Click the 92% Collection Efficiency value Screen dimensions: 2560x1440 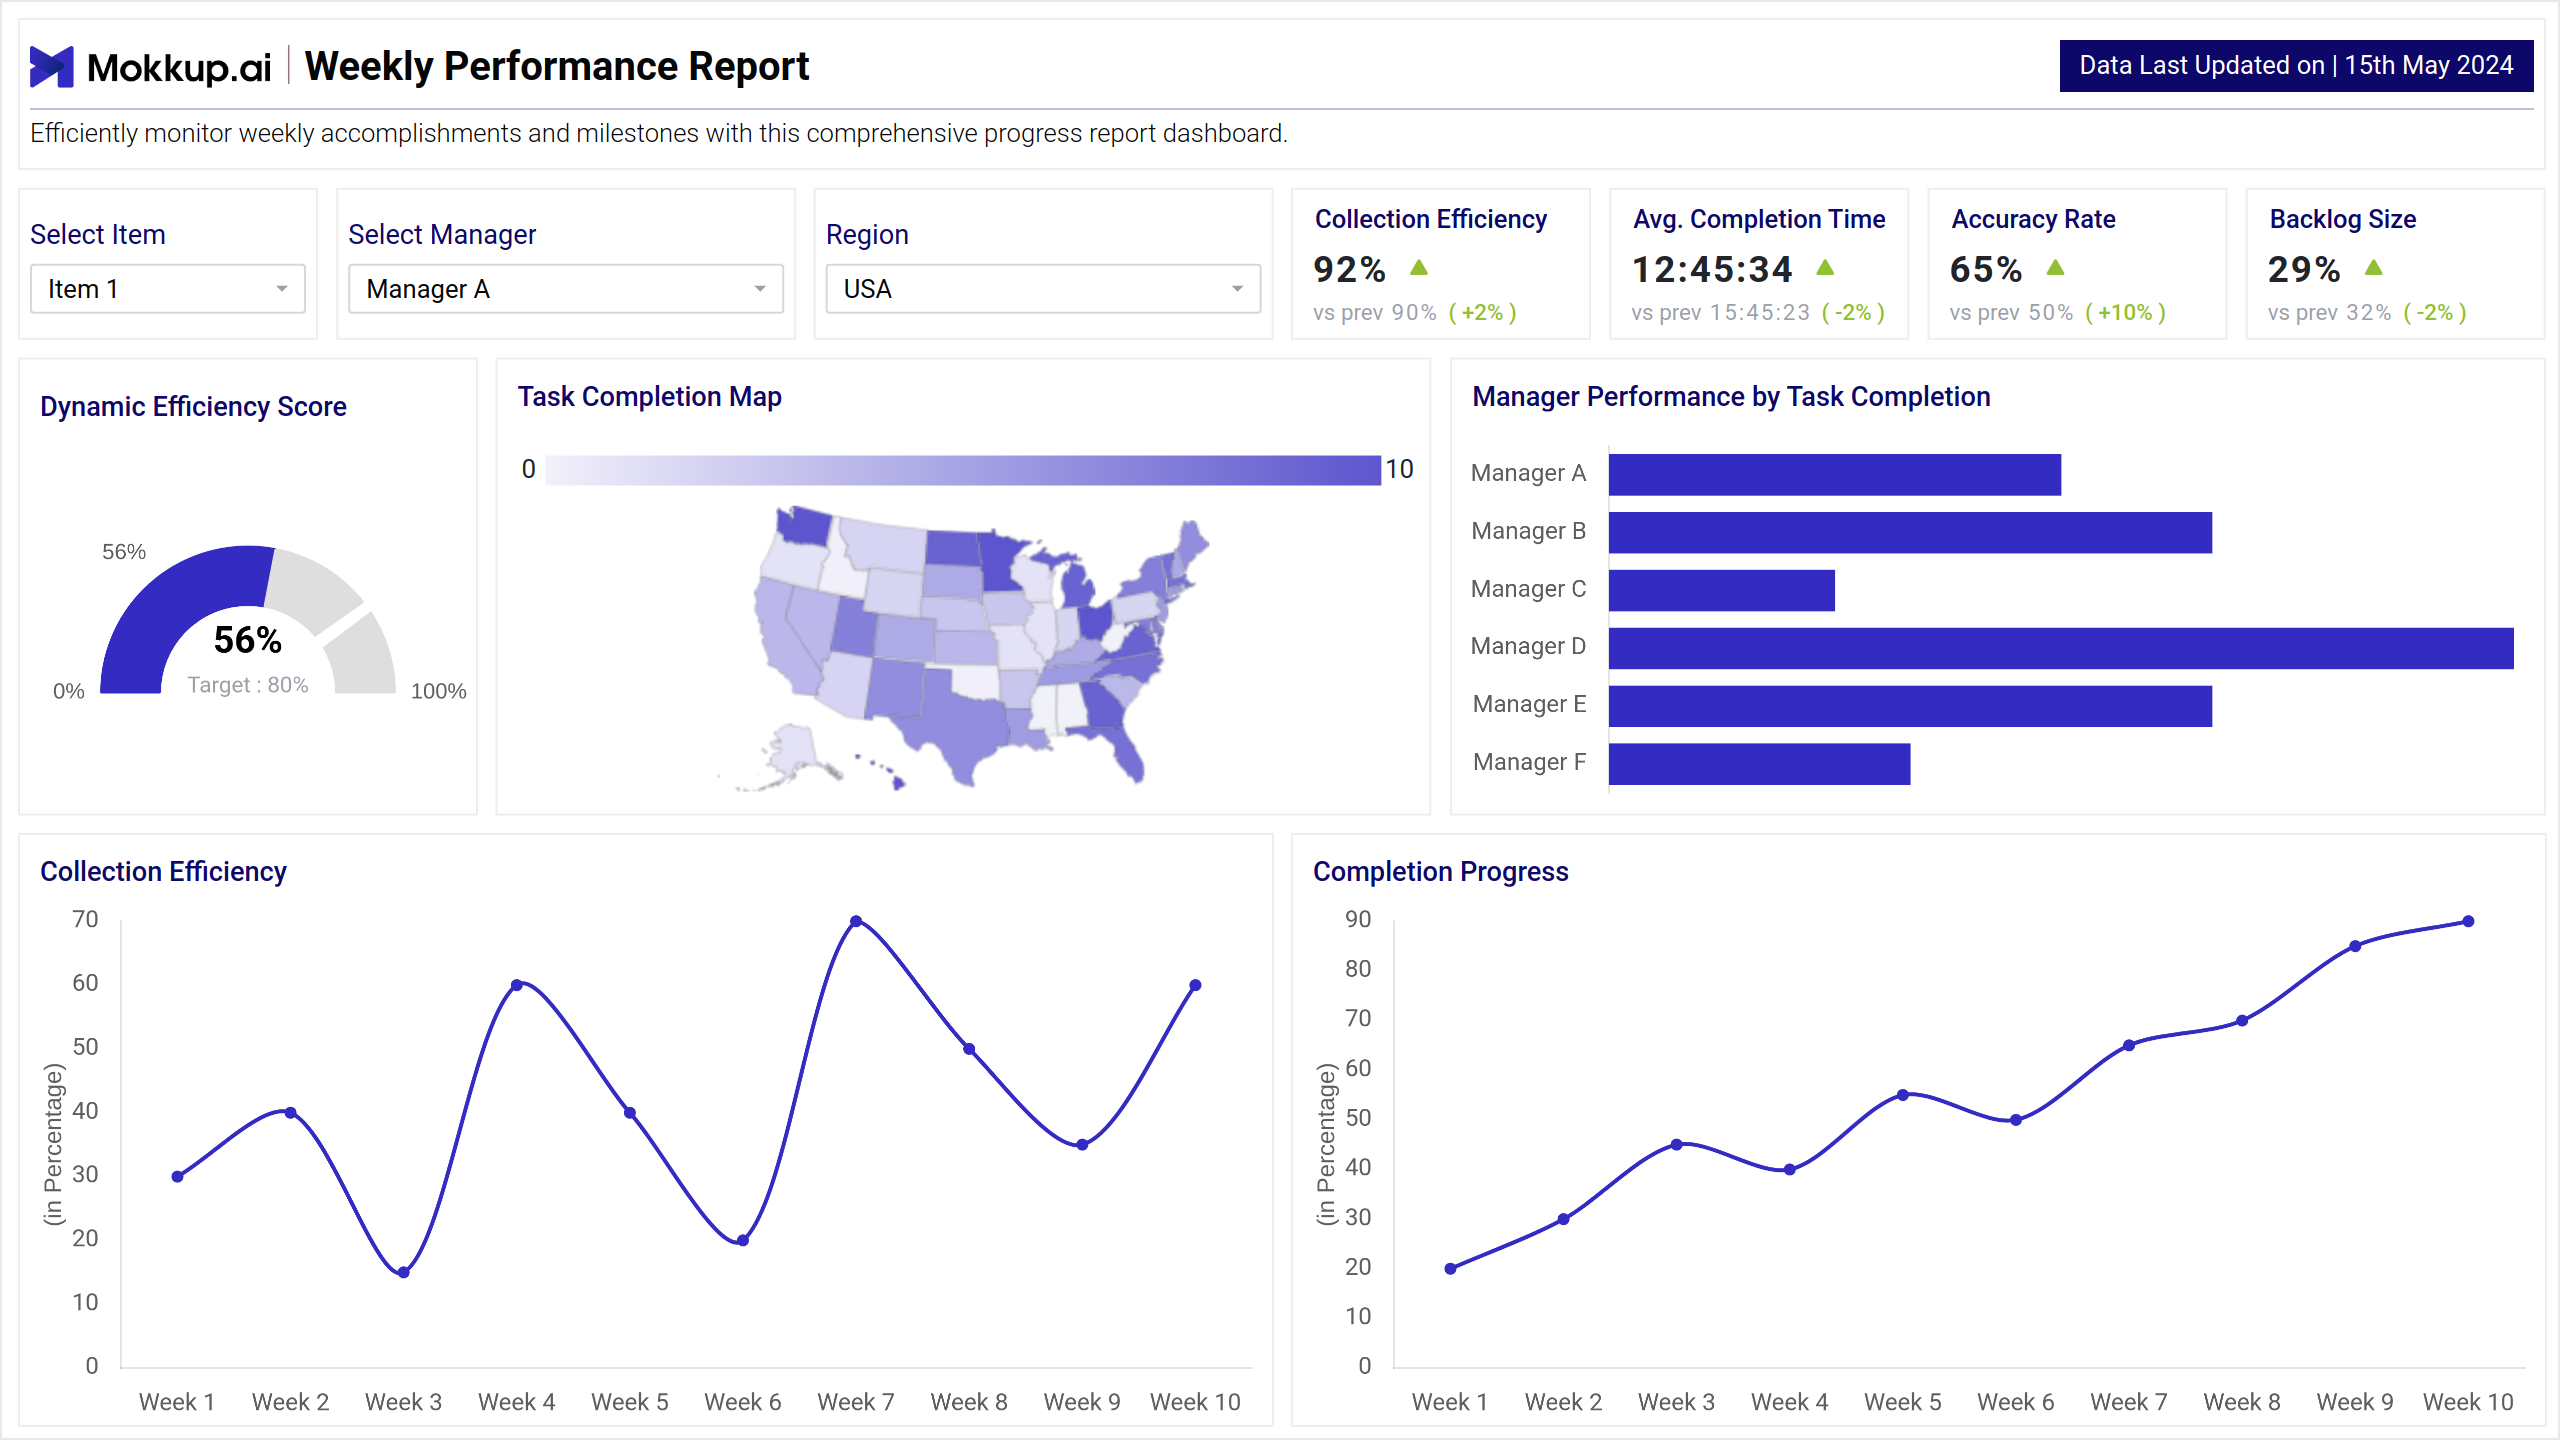point(1349,269)
